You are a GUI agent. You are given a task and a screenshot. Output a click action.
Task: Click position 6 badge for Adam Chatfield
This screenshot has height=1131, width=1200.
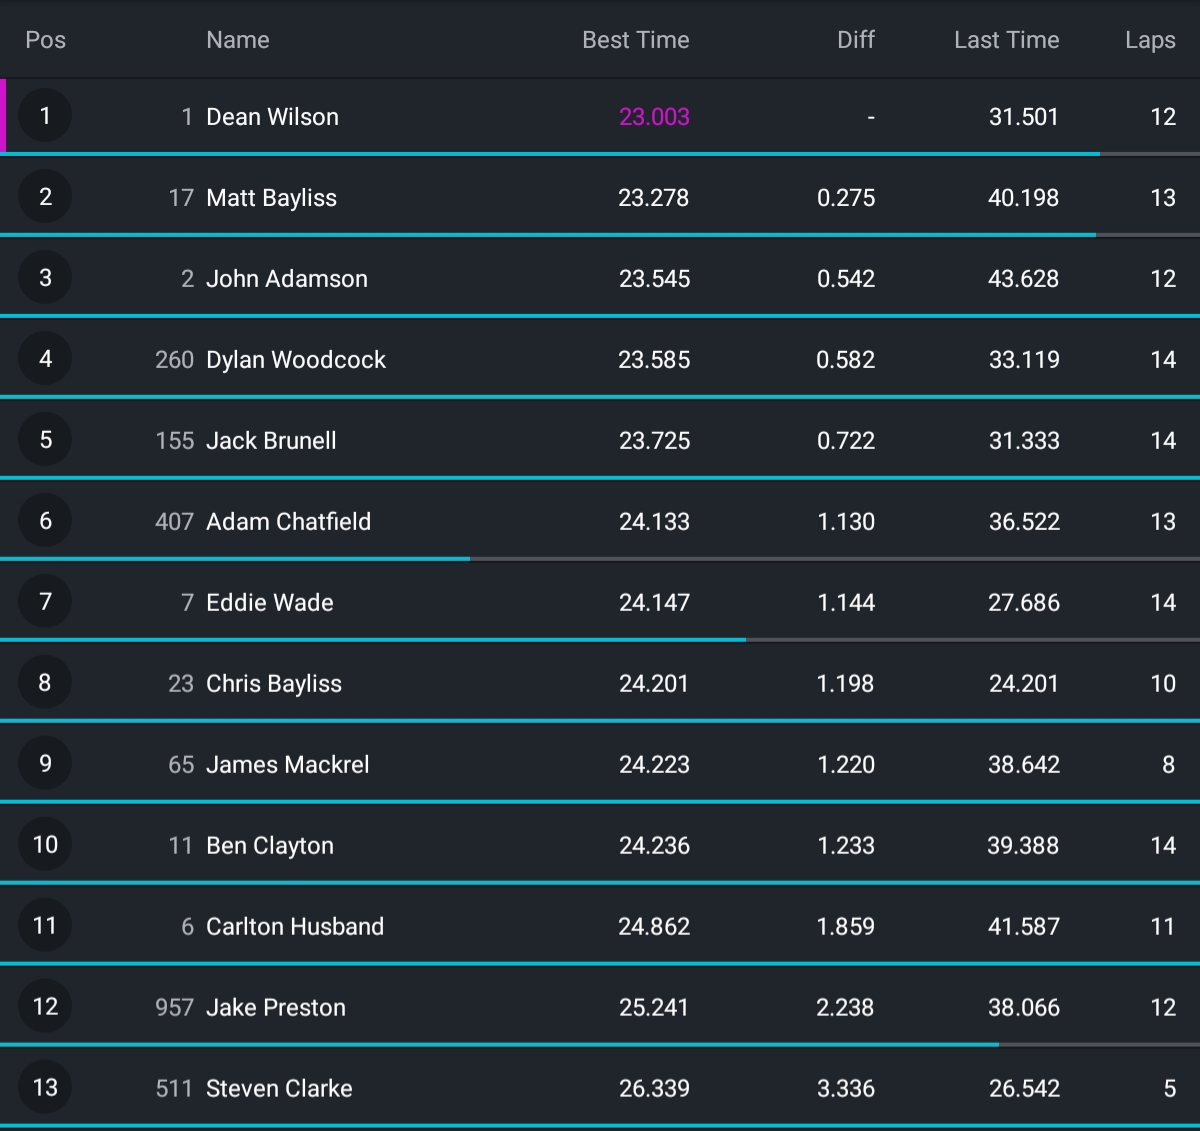point(45,521)
